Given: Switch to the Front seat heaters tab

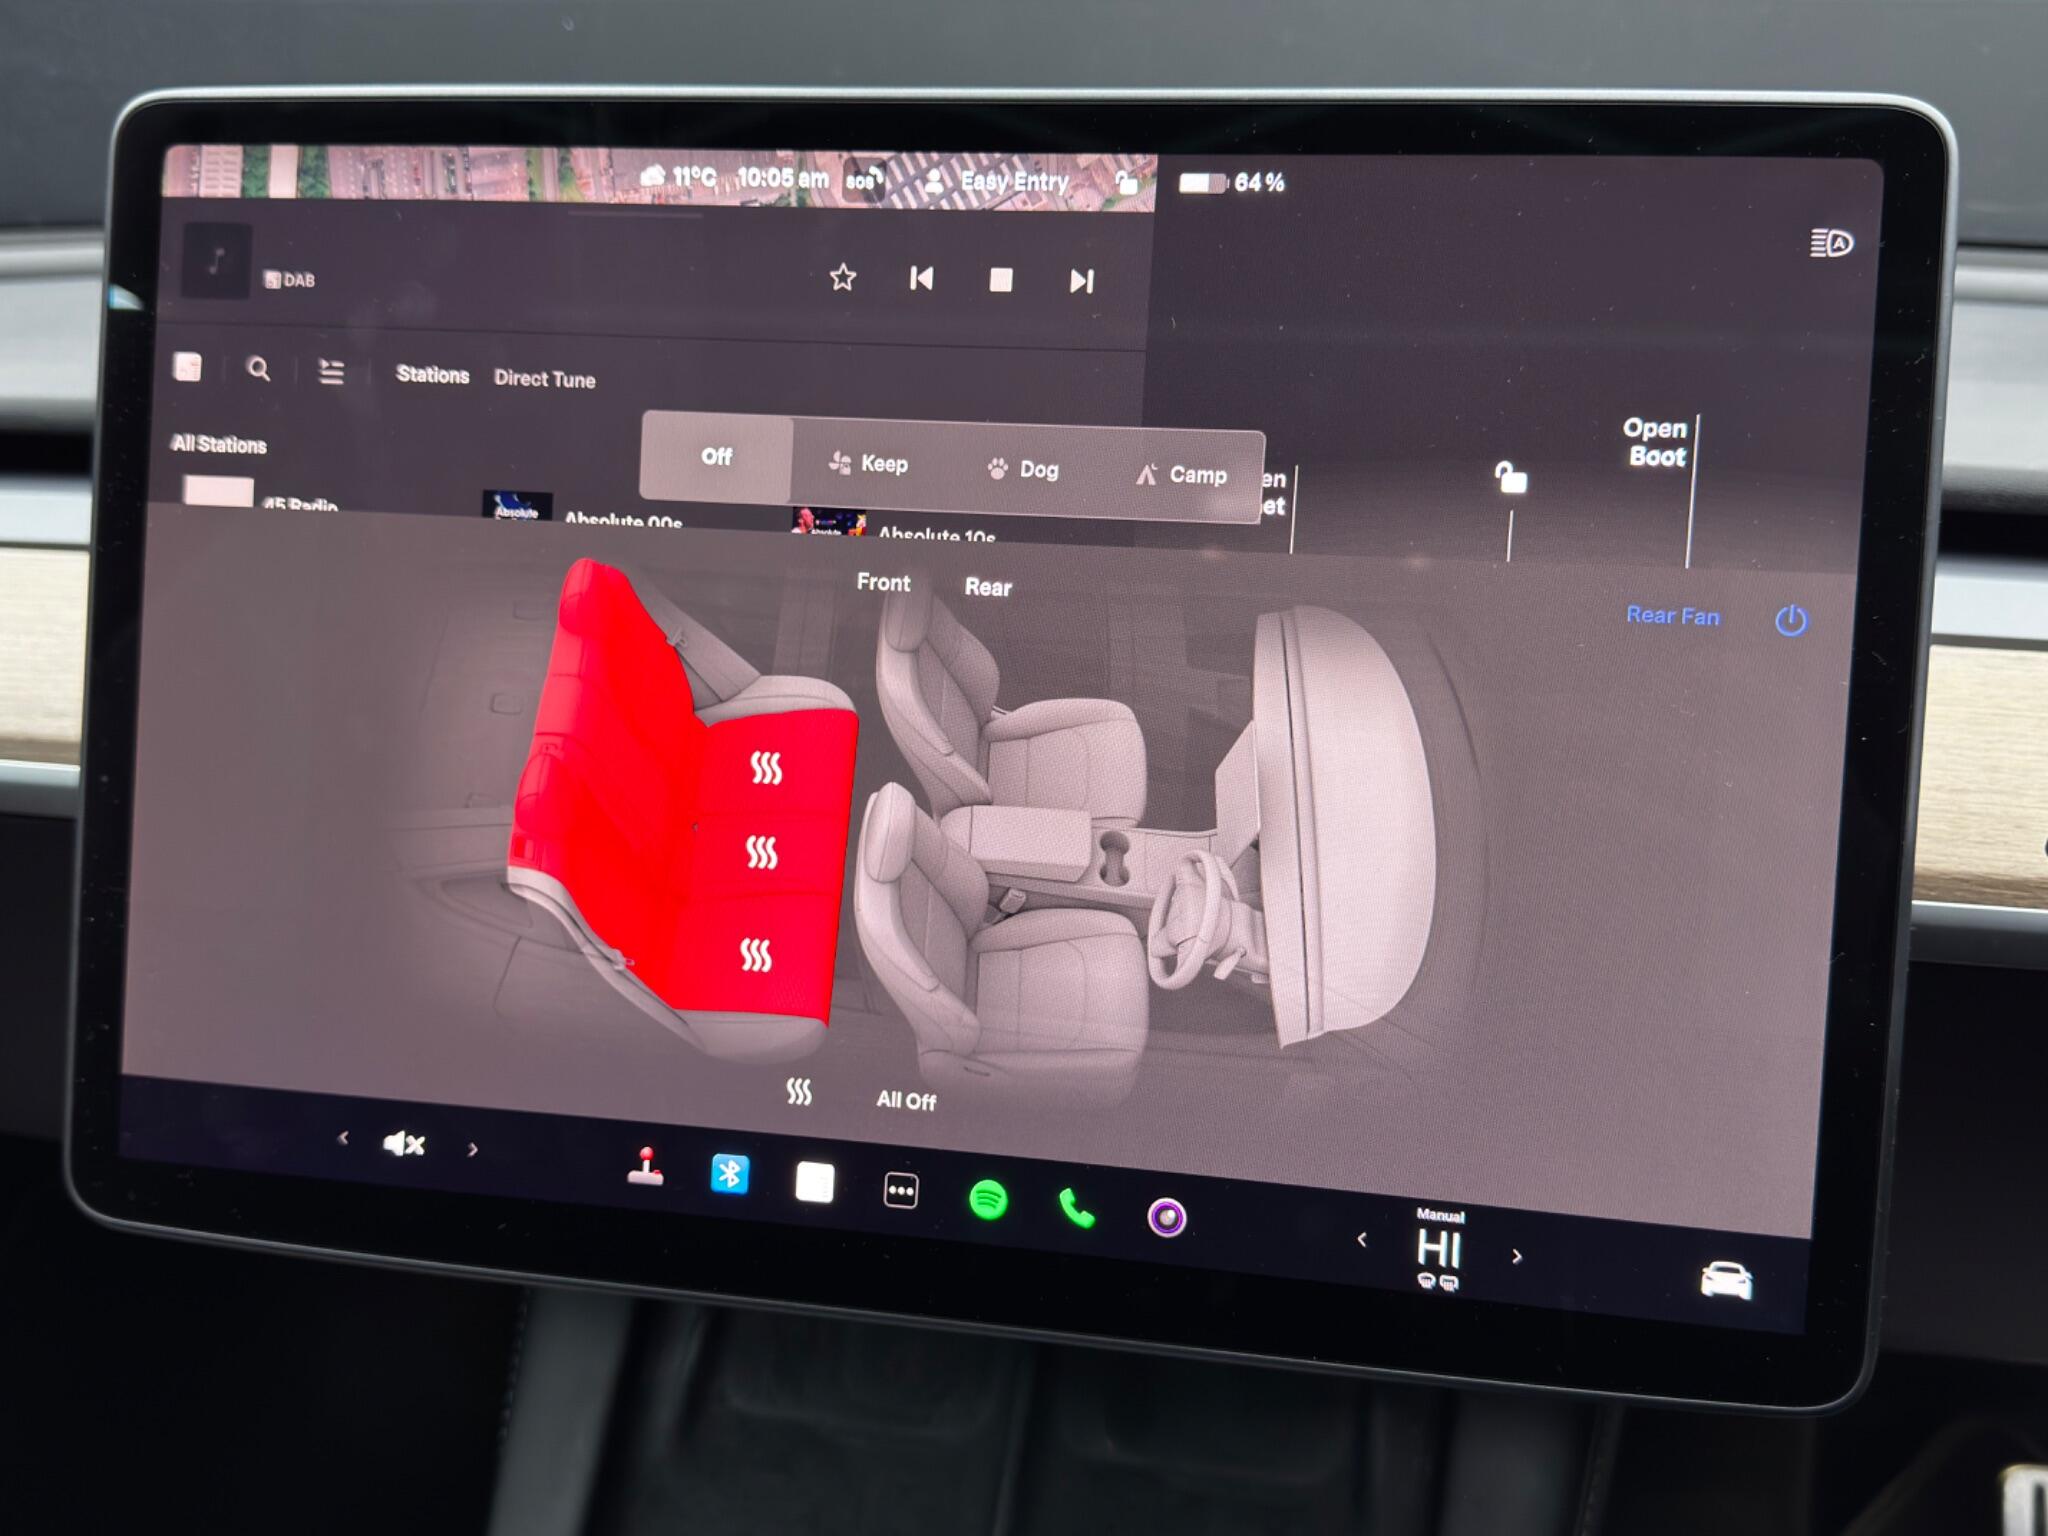Looking at the screenshot, I should tap(882, 583).
